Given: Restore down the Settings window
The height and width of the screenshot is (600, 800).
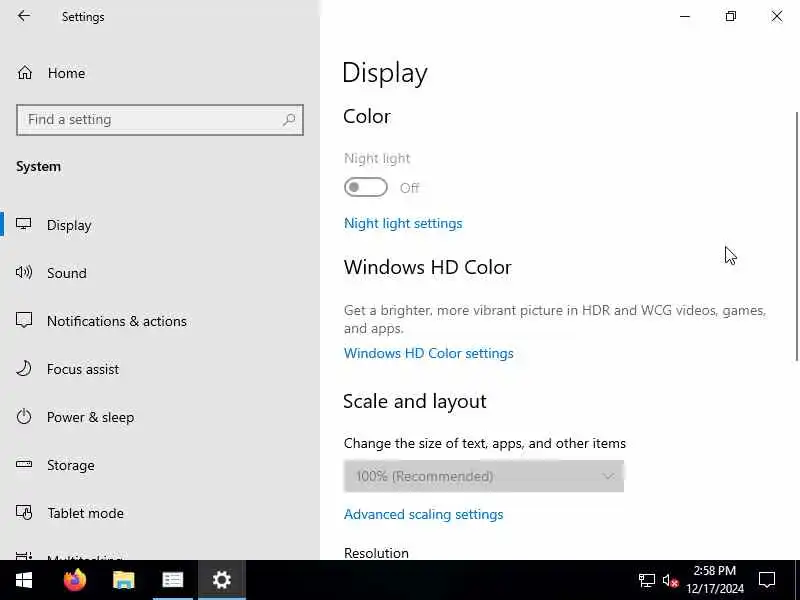Looking at the screenshot, I should click(x=731, y=16).
